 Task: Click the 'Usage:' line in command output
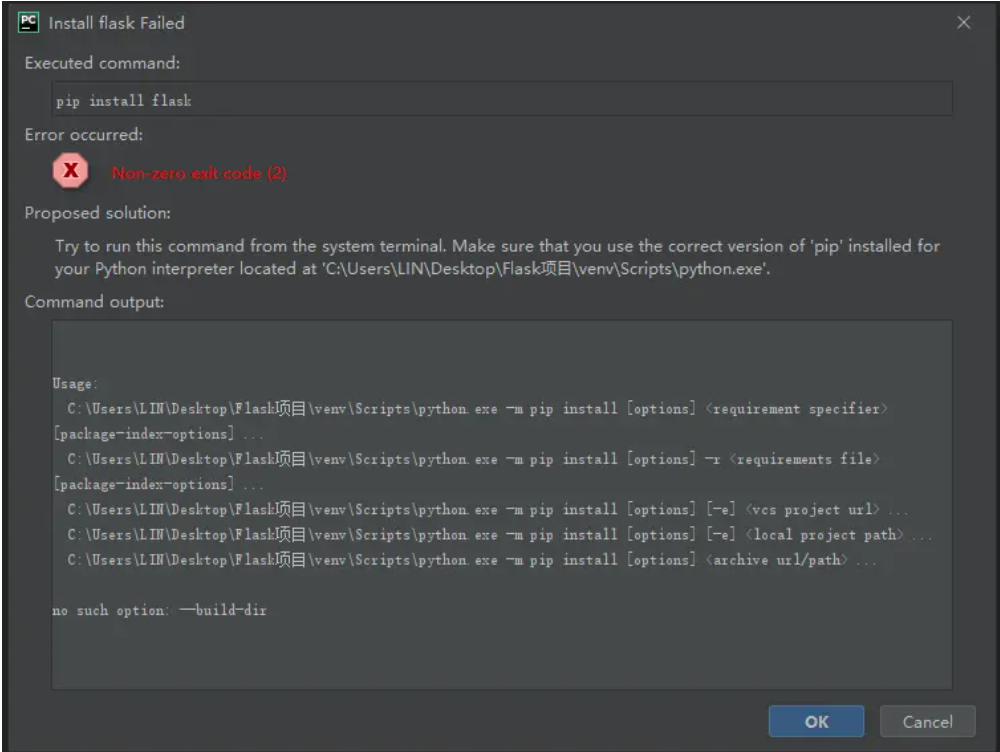[75, 384]
